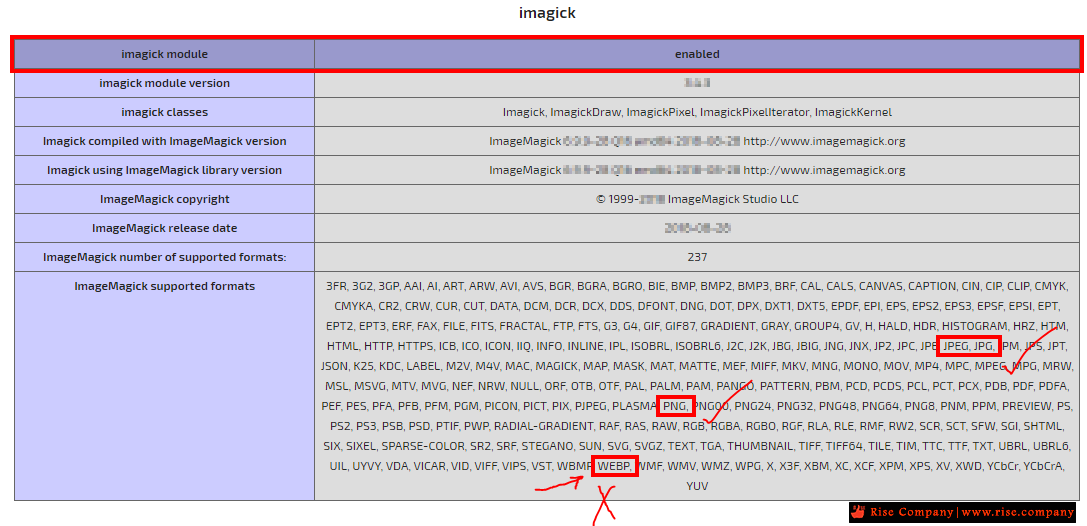Select "VICAR" in the formats list

click(x=429, y=467)
